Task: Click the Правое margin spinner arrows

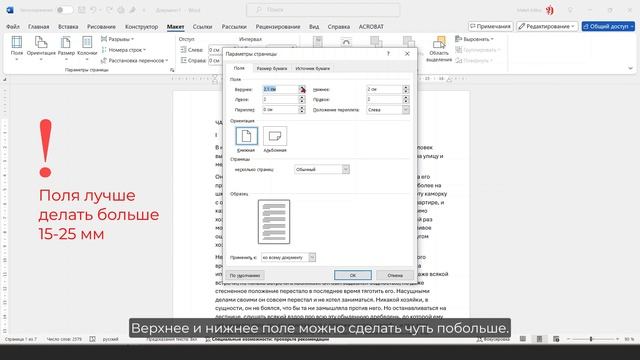Action: [x=405, y=99]
